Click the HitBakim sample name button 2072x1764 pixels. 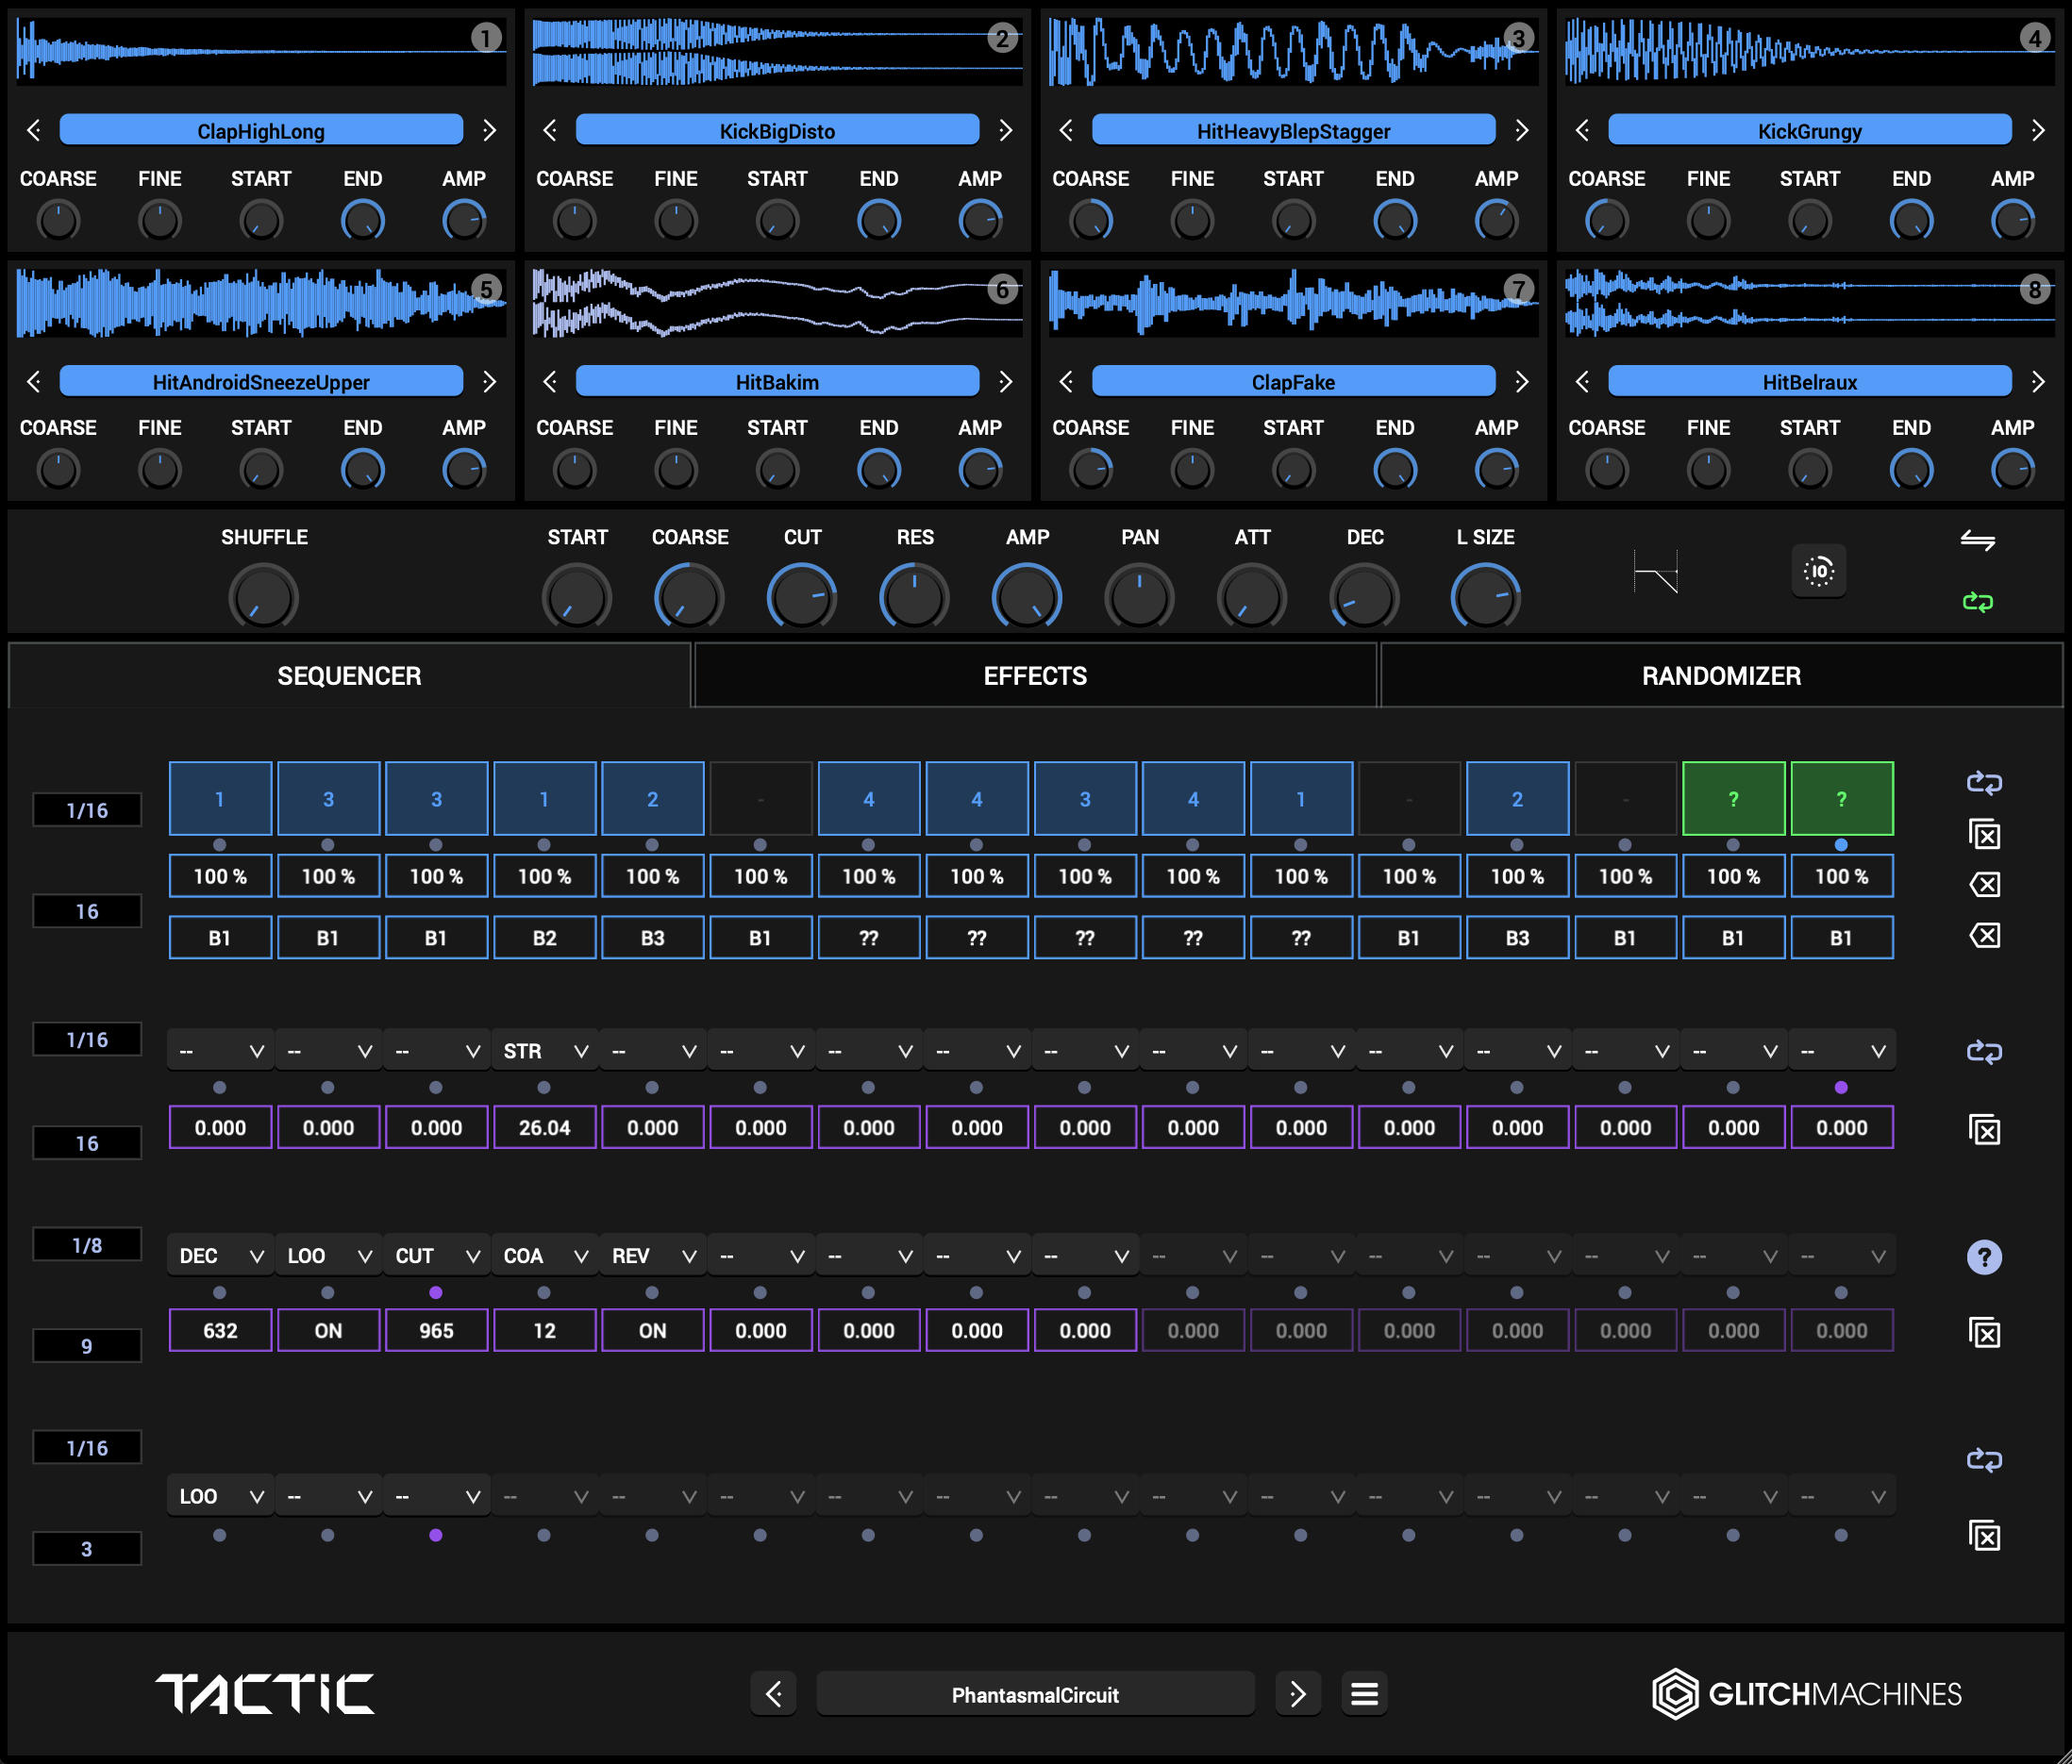(x=777, y=381)
